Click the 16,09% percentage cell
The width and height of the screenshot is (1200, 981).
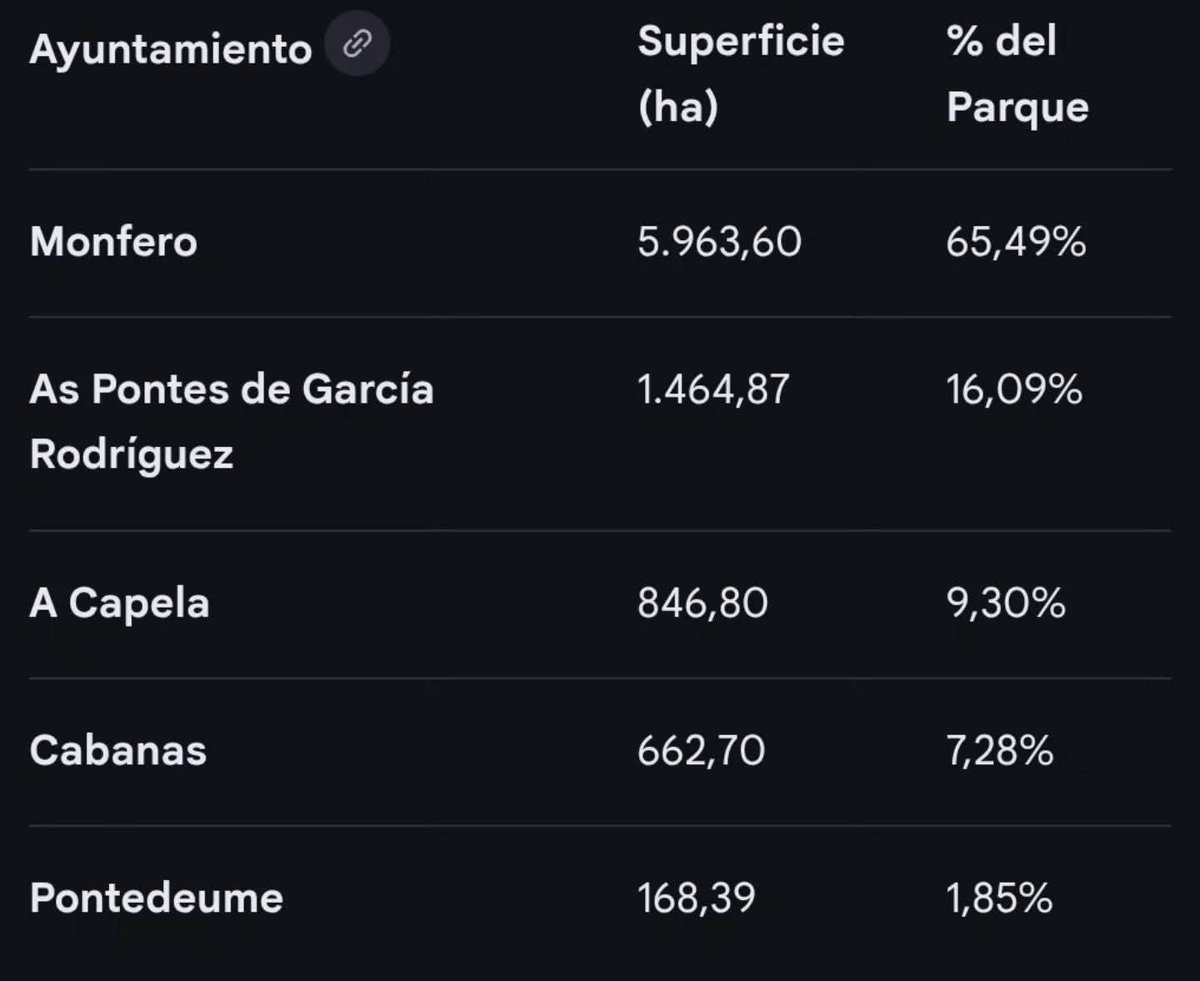point(1014,389)
